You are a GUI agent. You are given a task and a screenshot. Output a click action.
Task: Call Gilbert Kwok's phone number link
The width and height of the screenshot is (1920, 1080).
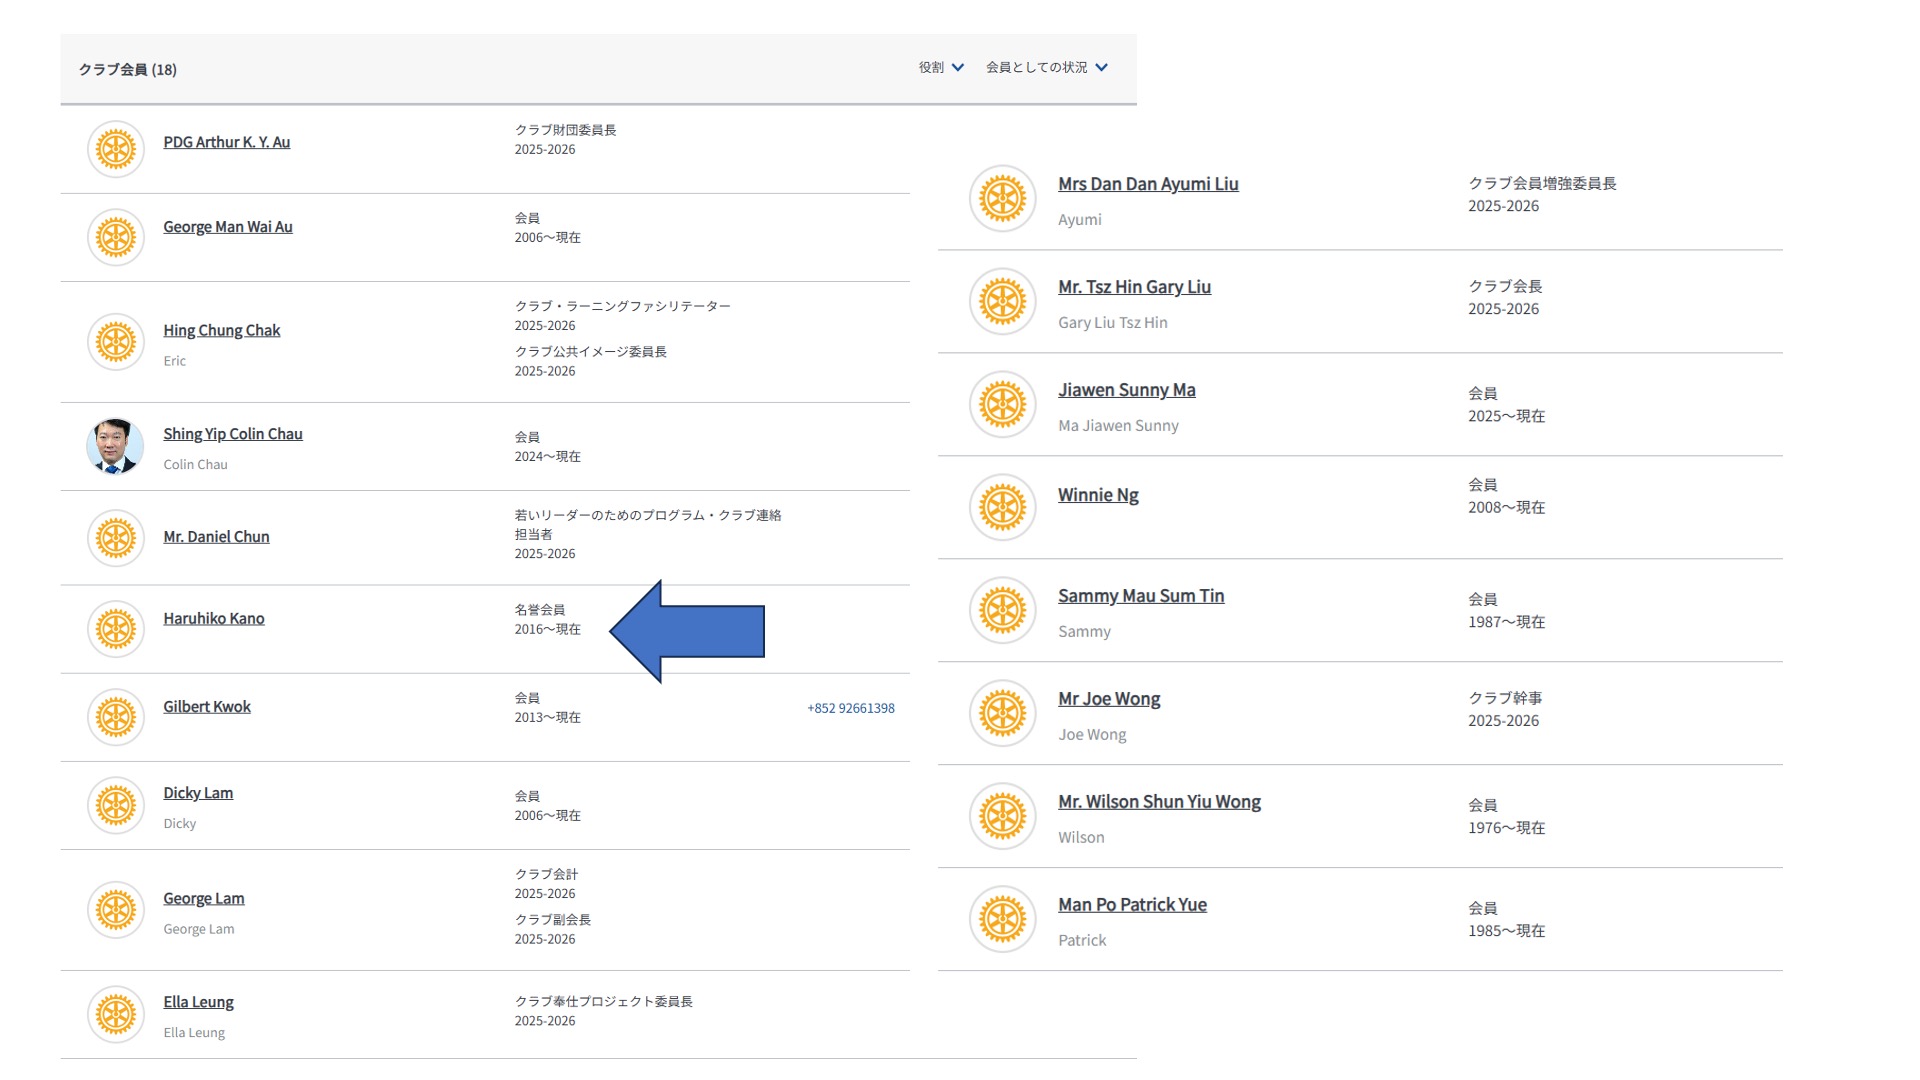coord(850,708)
